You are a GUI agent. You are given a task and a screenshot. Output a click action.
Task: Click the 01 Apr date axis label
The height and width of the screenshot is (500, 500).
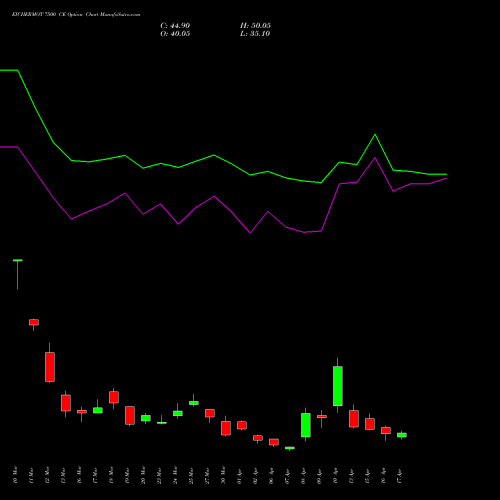(x=239, y=476)
